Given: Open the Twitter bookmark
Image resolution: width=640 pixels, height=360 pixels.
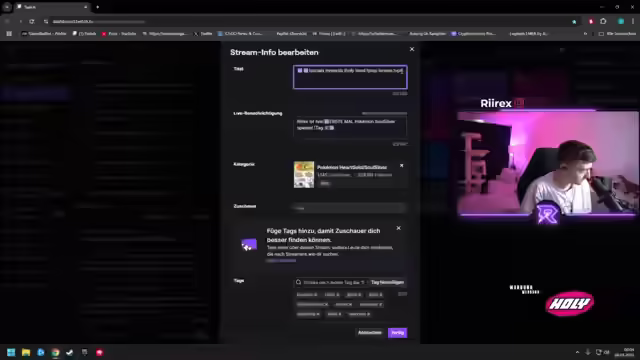Looking at the screenshot, I should pos(203,33).
